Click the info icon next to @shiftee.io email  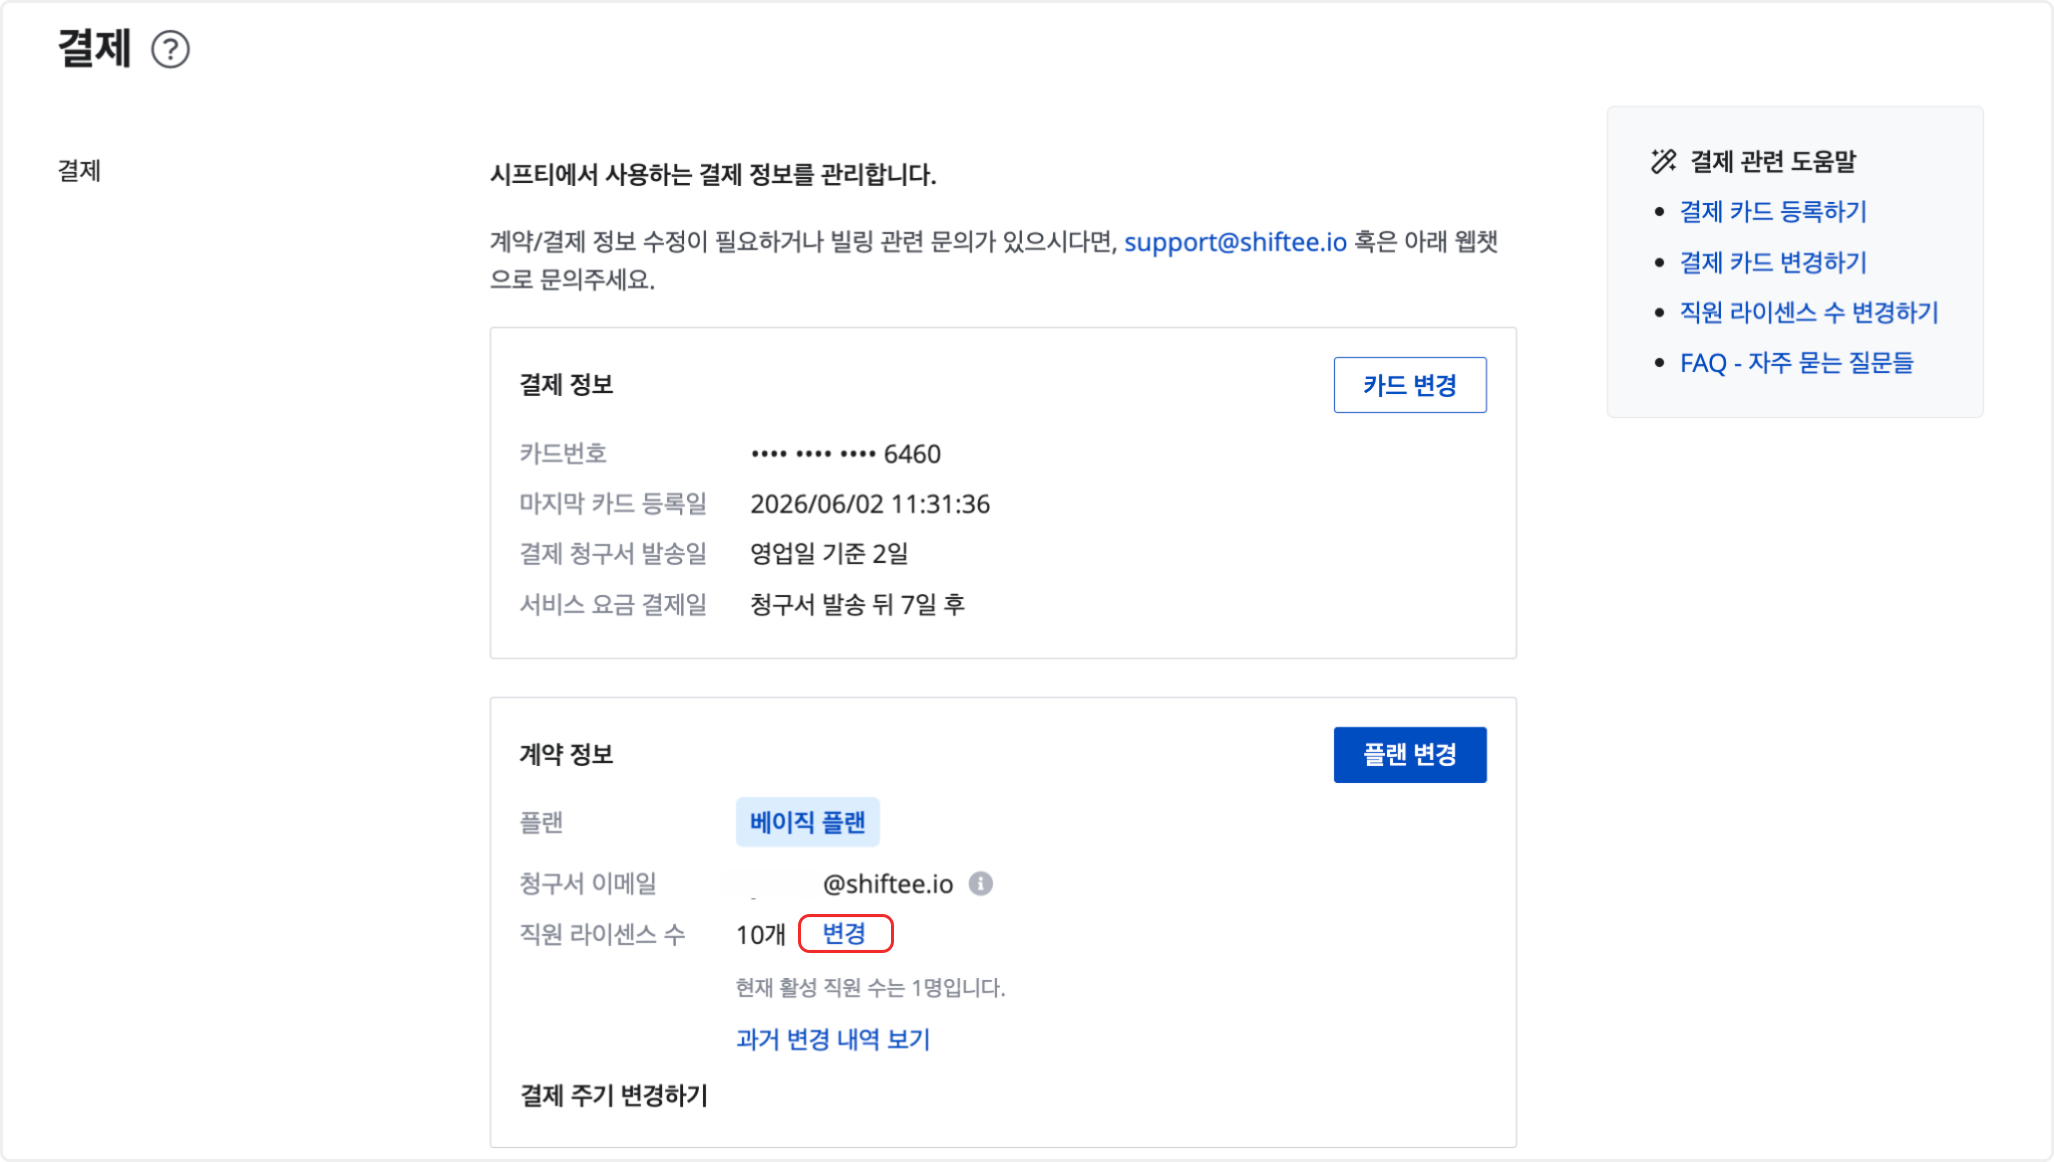point(981,883)
